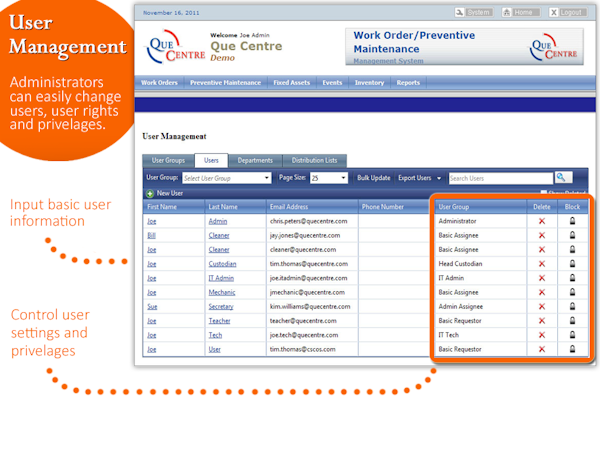
Task: Switch to the Departments tab
Action: point(255,160)
